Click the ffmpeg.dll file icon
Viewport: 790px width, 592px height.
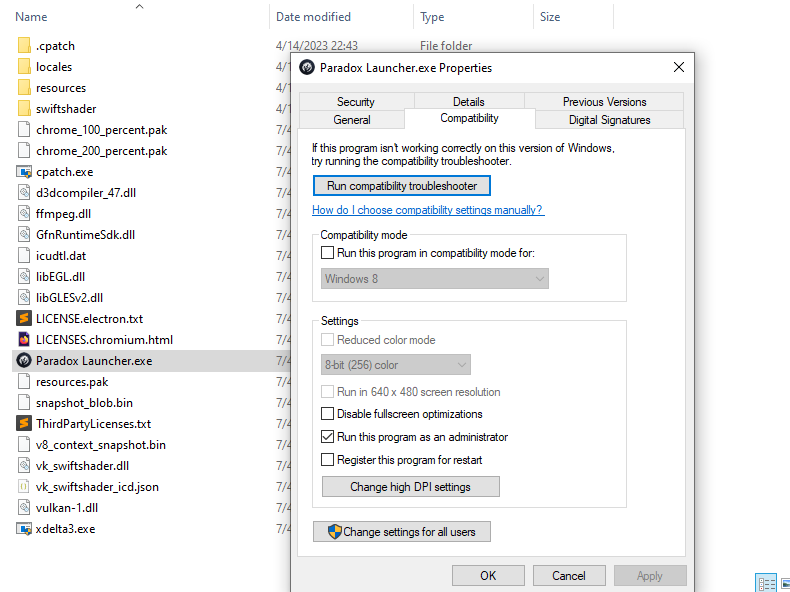[24, 214]
